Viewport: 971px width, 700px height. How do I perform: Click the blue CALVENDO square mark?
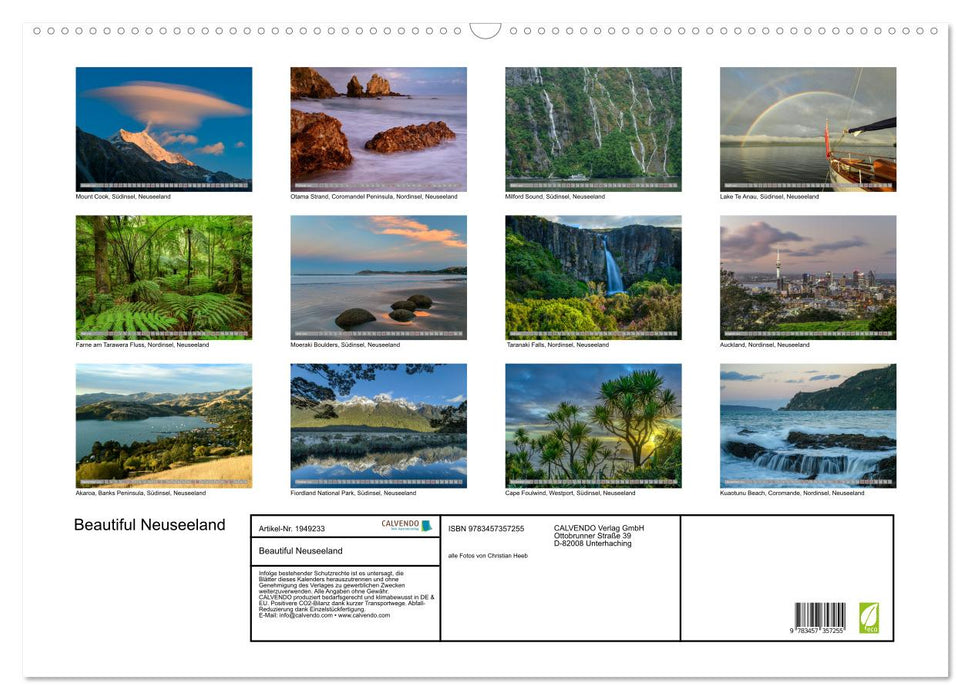pyautogui.click(x=425, y=525)
